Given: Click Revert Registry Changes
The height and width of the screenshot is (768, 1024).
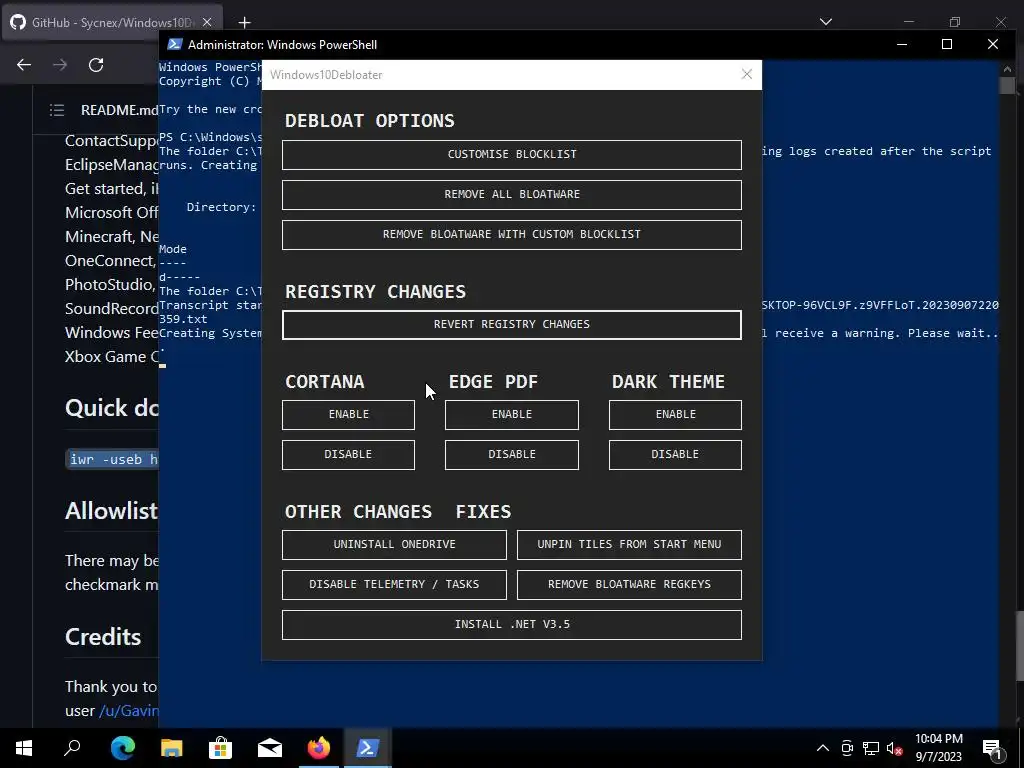Looking at the screenshot, I should [x=511, y=325].
